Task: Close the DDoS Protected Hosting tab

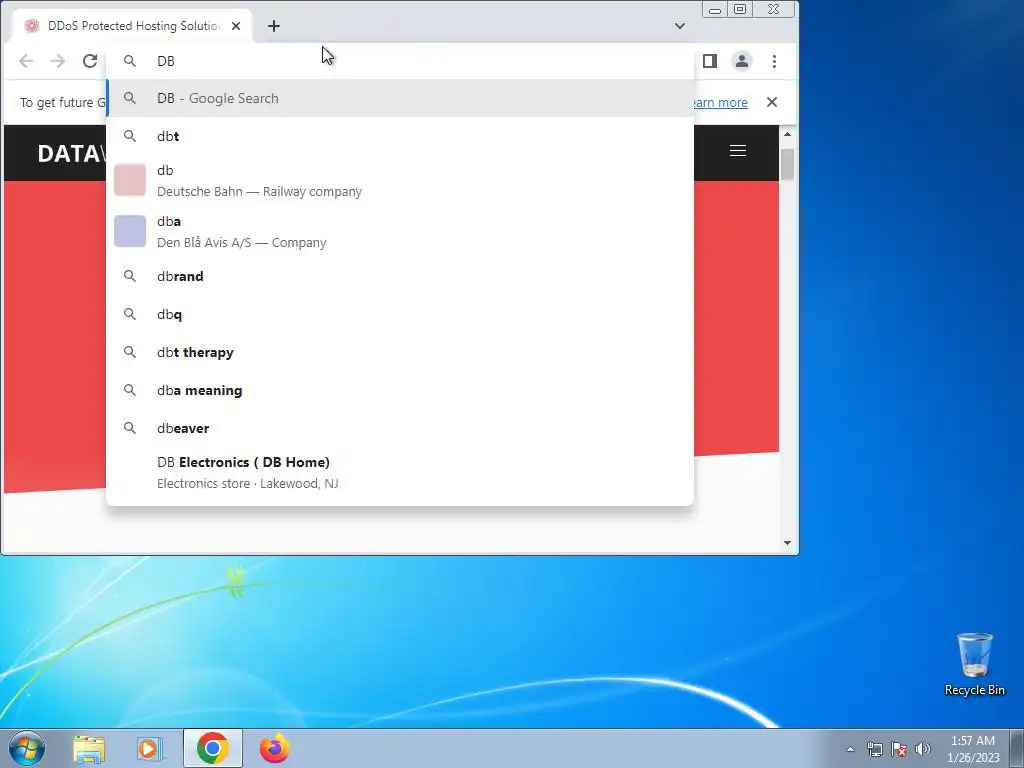Action: [236, 25]
